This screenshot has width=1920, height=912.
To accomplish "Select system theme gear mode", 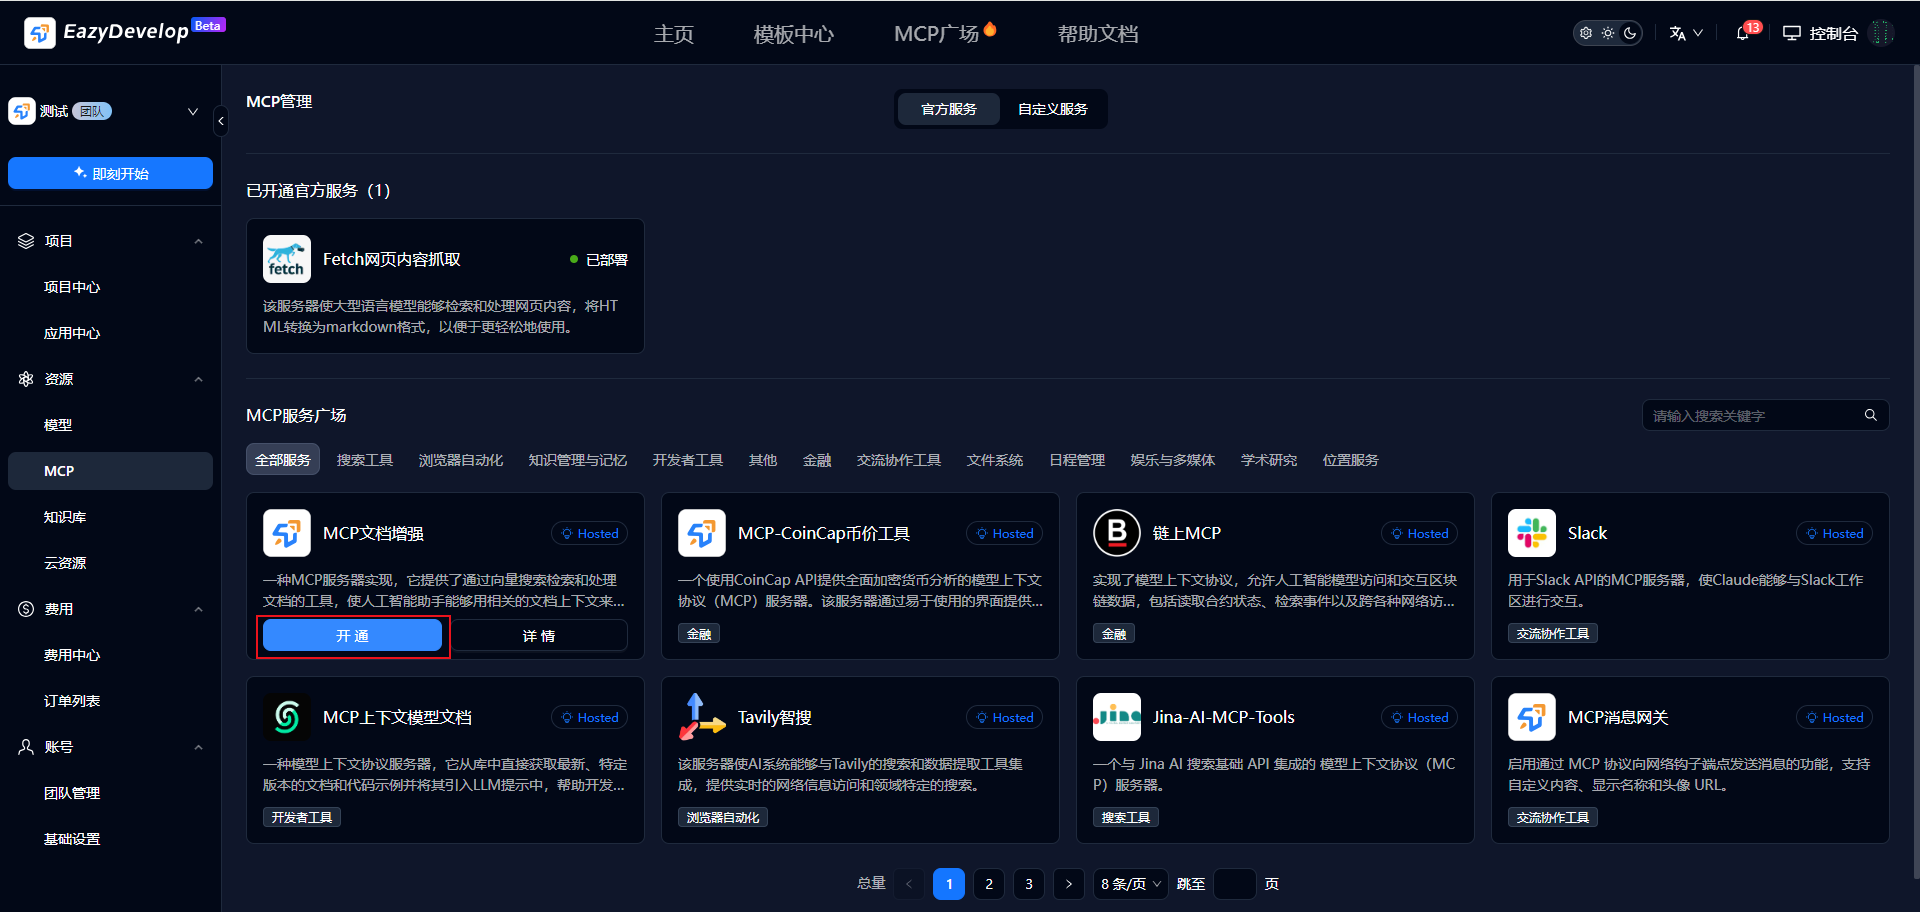I will coord(1586,33).
